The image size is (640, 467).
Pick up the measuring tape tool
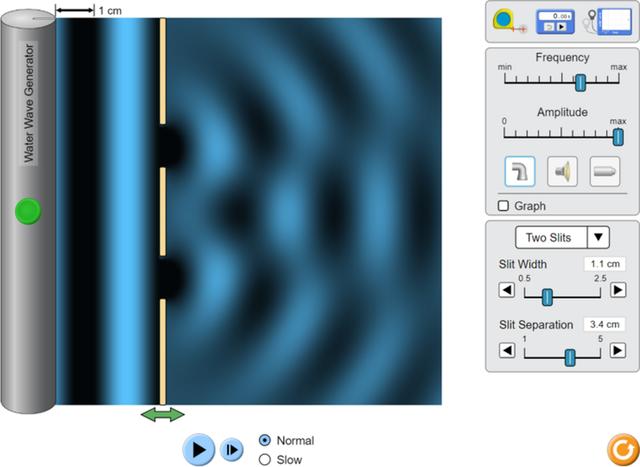point(509,21)
